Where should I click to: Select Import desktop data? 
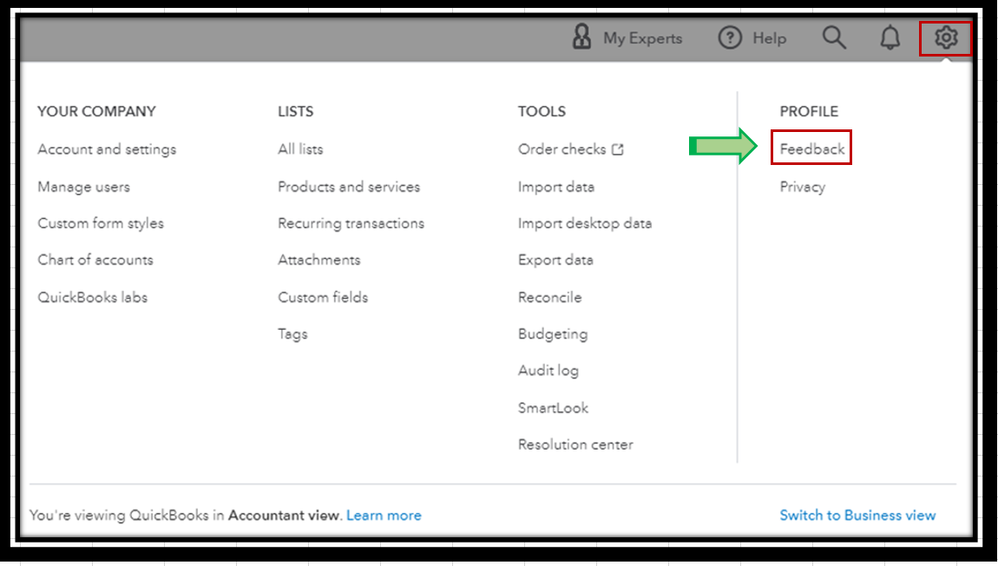coord(585,223)
